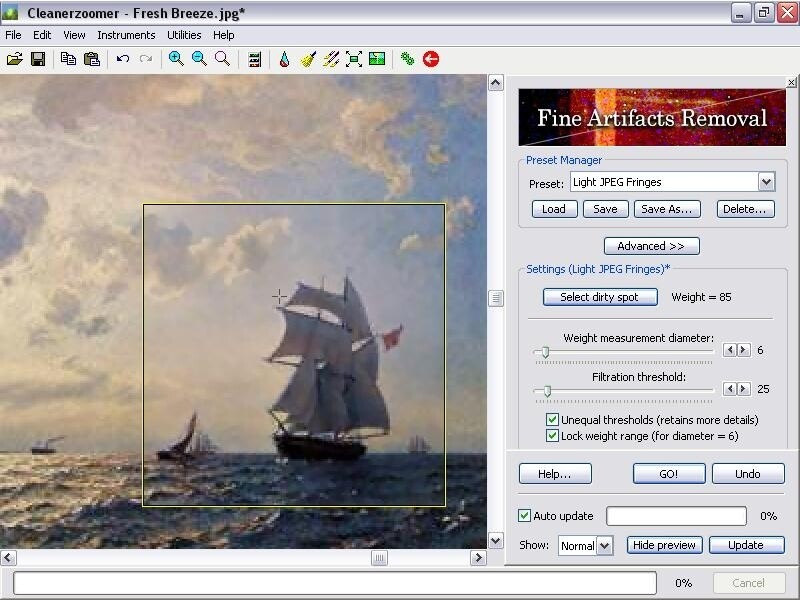The height and width of the screenshot is (600, 800).
Task: Click the paste clipboard icon
Action: [92, 59]
